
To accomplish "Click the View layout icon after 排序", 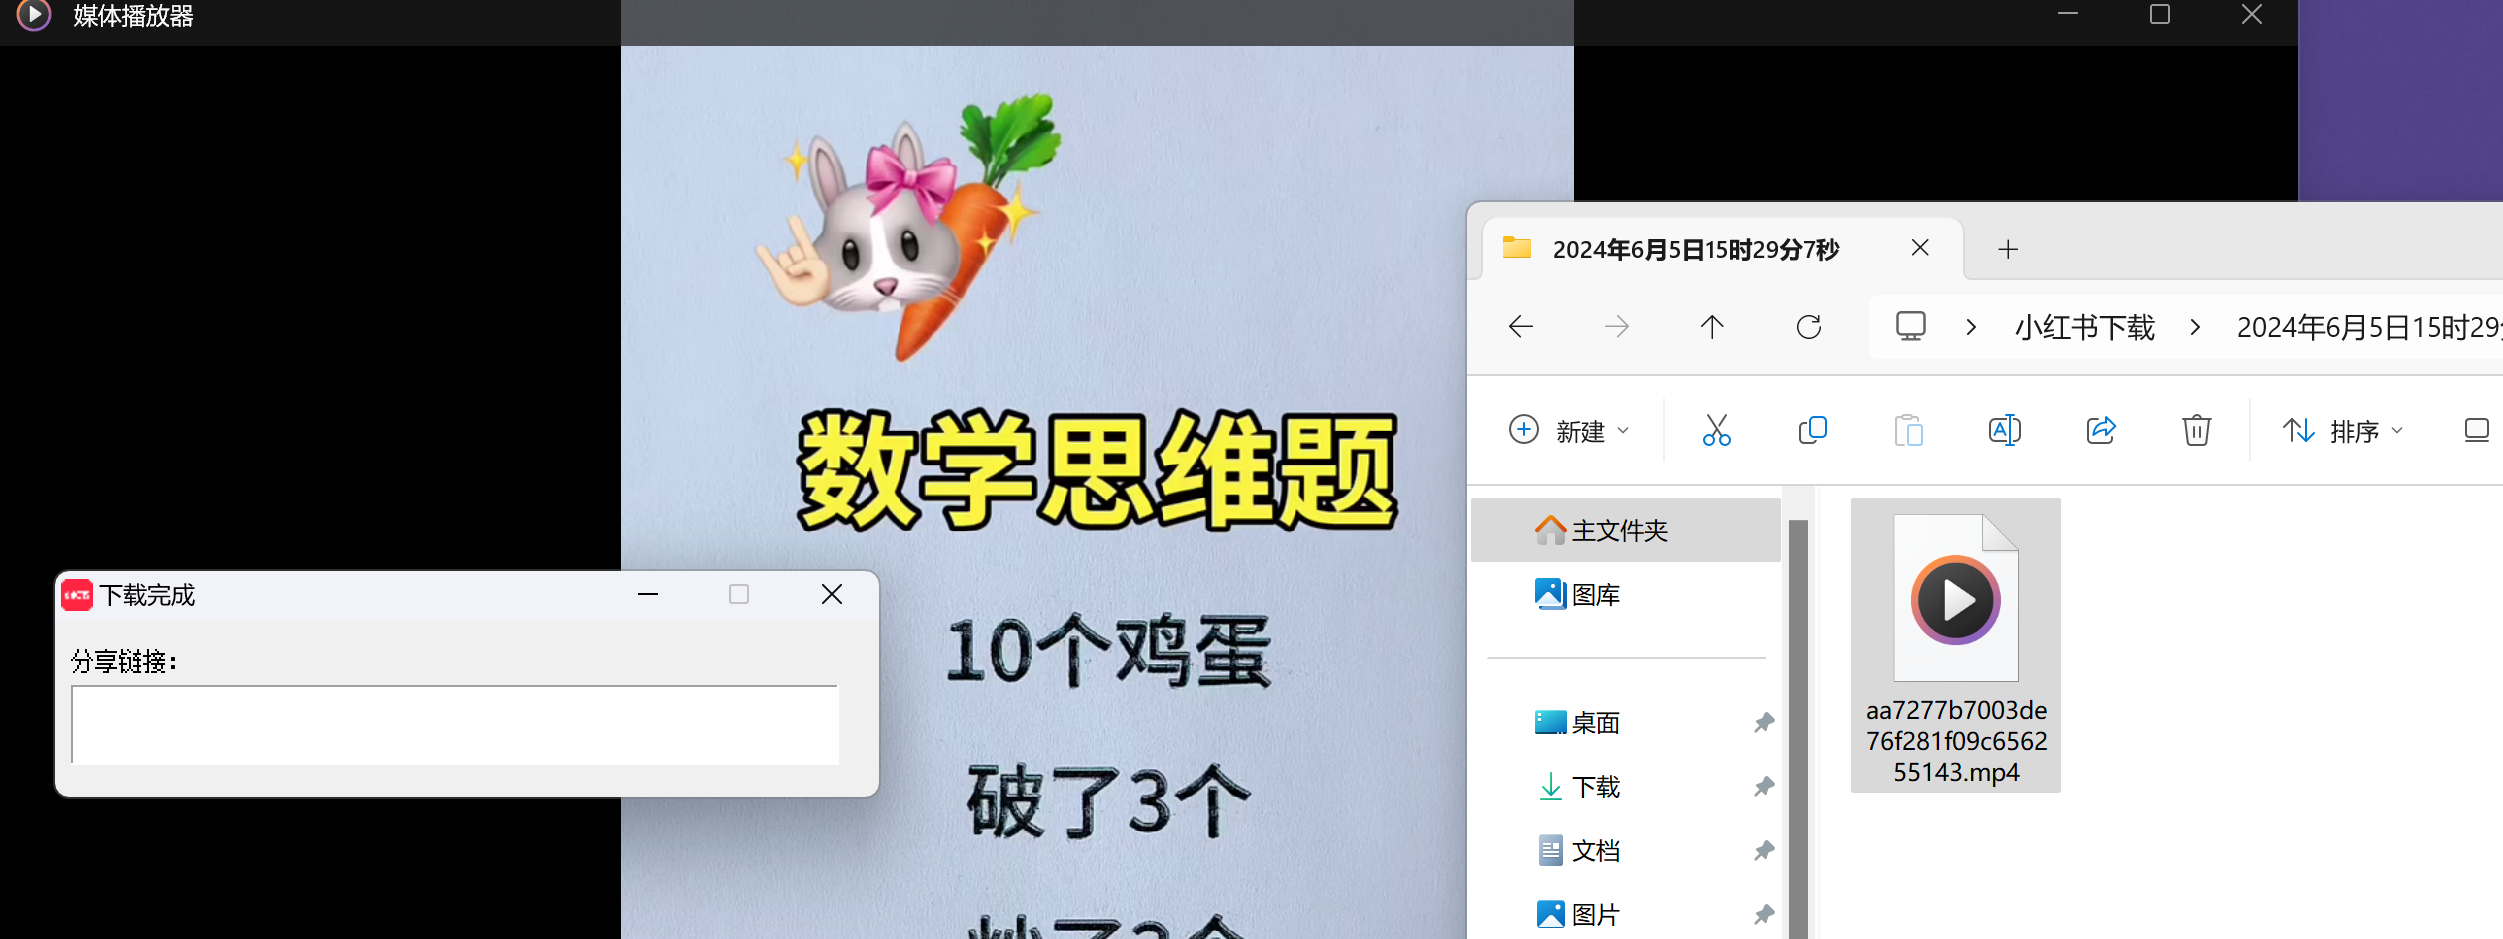I will coord(2476,431).
